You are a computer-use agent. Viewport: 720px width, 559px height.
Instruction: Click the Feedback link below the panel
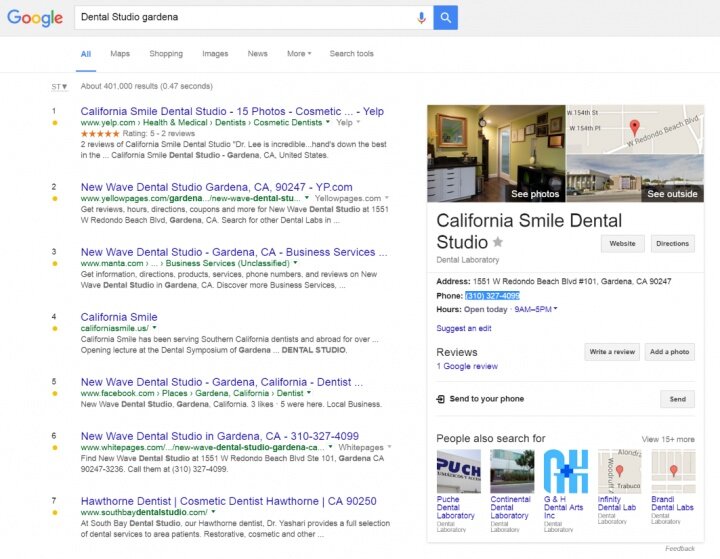click(x=680, y=548)
